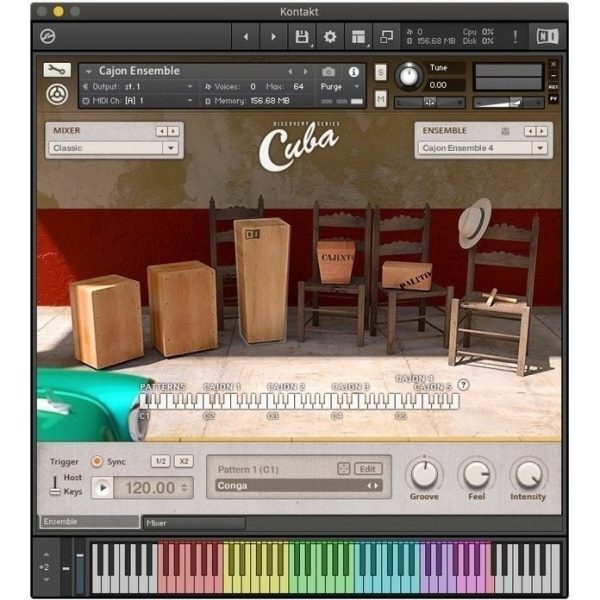Click the Cajita box on chair
The height and width of the screenshot is (600, 600).
coord(336,262)
